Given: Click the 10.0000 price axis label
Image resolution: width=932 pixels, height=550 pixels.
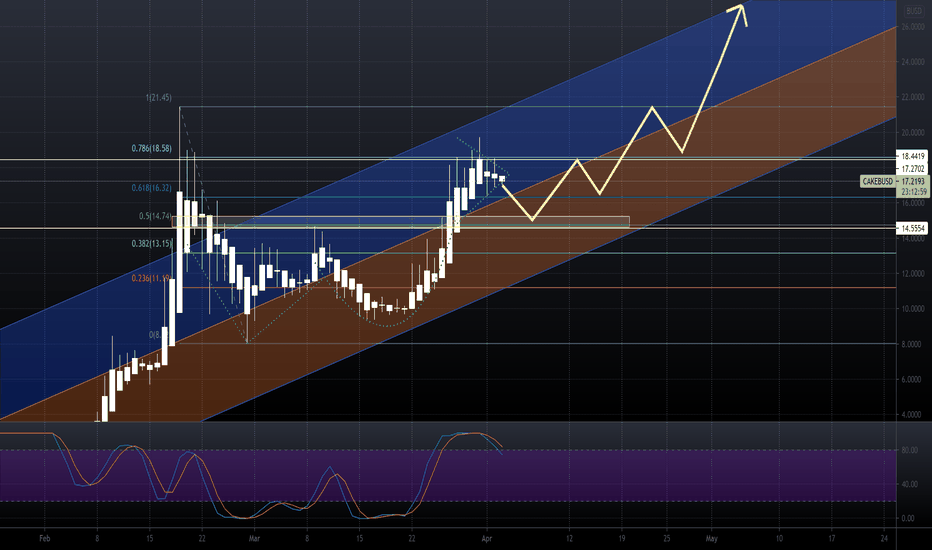Looking at the screenshot, I should click(x=913, y=309).
